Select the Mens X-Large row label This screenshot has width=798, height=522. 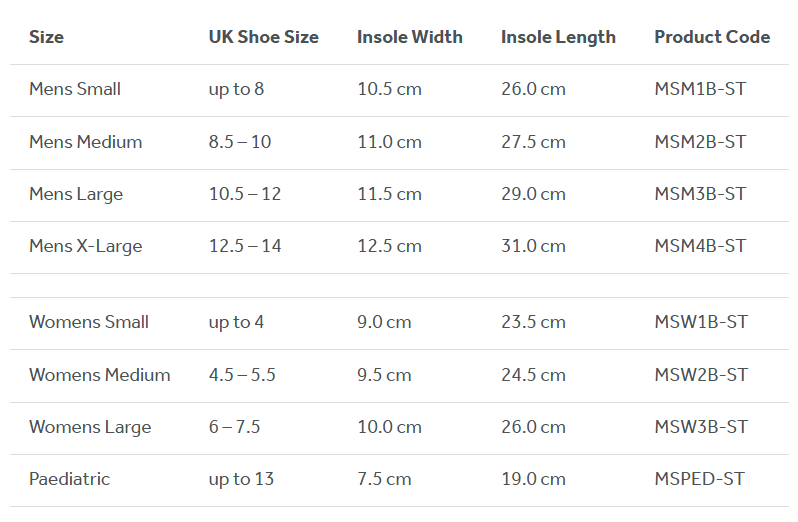coord(85,246)
